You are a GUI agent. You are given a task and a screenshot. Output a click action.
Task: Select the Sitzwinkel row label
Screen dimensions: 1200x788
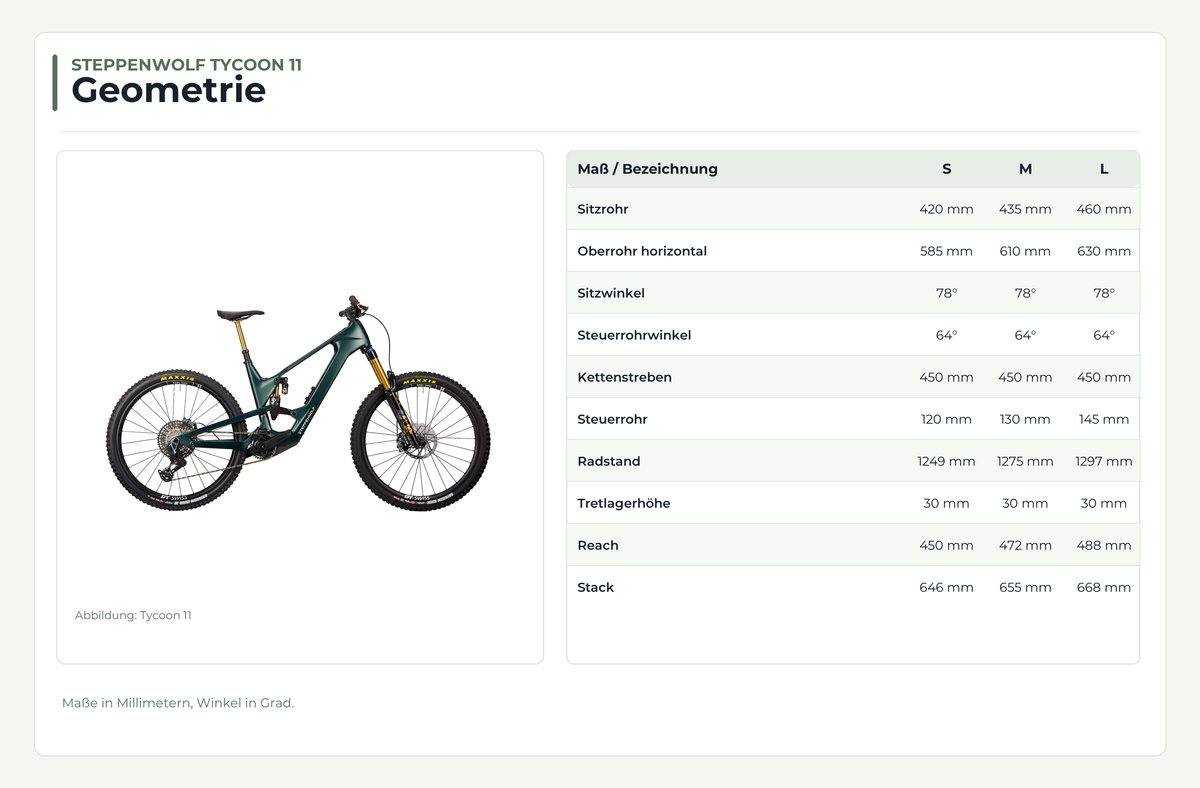point(611,293)
